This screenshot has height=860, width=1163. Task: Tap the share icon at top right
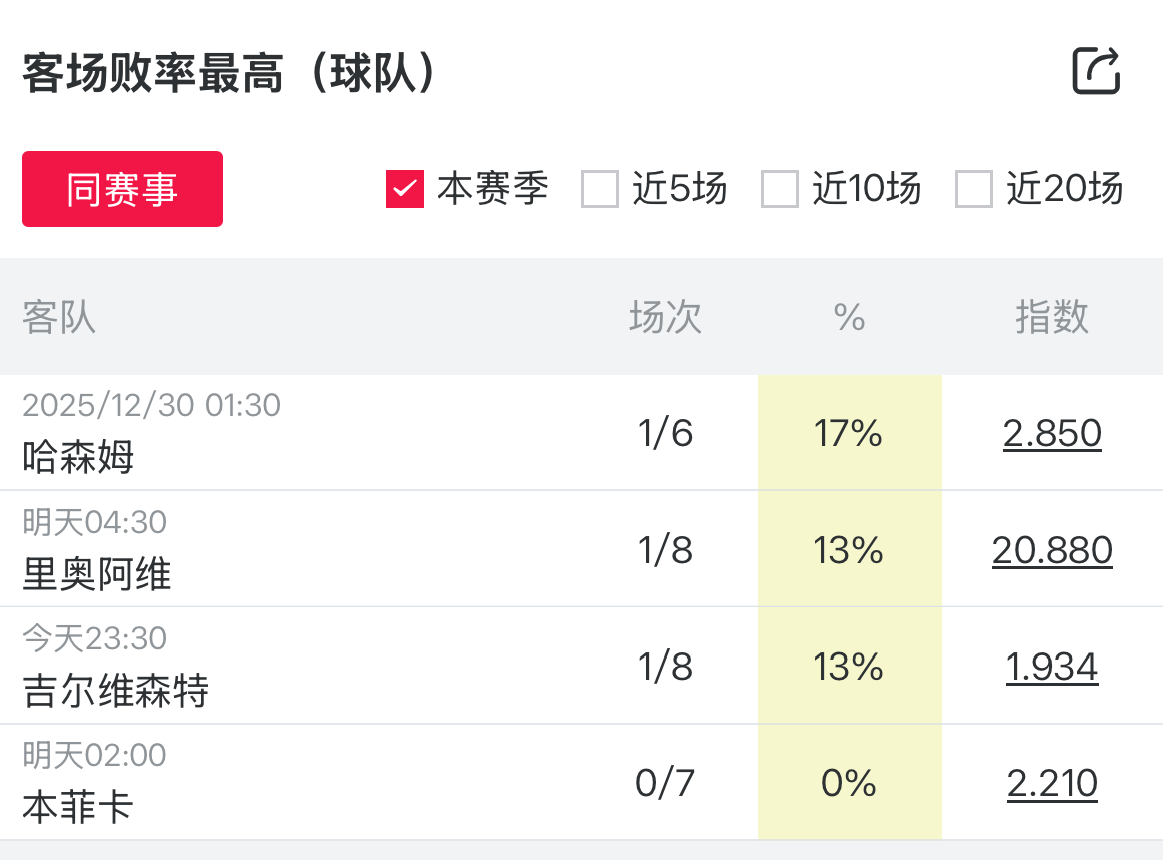(x=1096, y=71)
